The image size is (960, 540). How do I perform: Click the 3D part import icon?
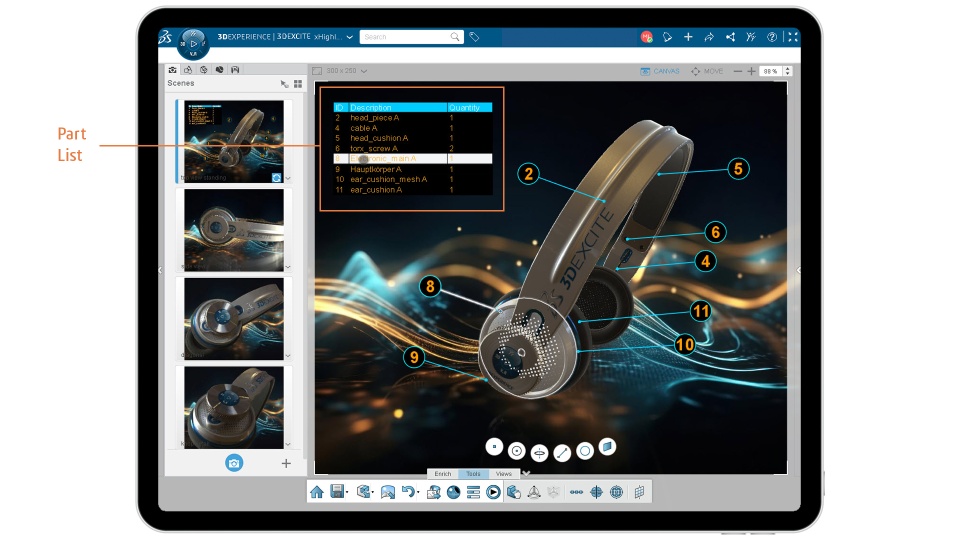tap(364, 492)
